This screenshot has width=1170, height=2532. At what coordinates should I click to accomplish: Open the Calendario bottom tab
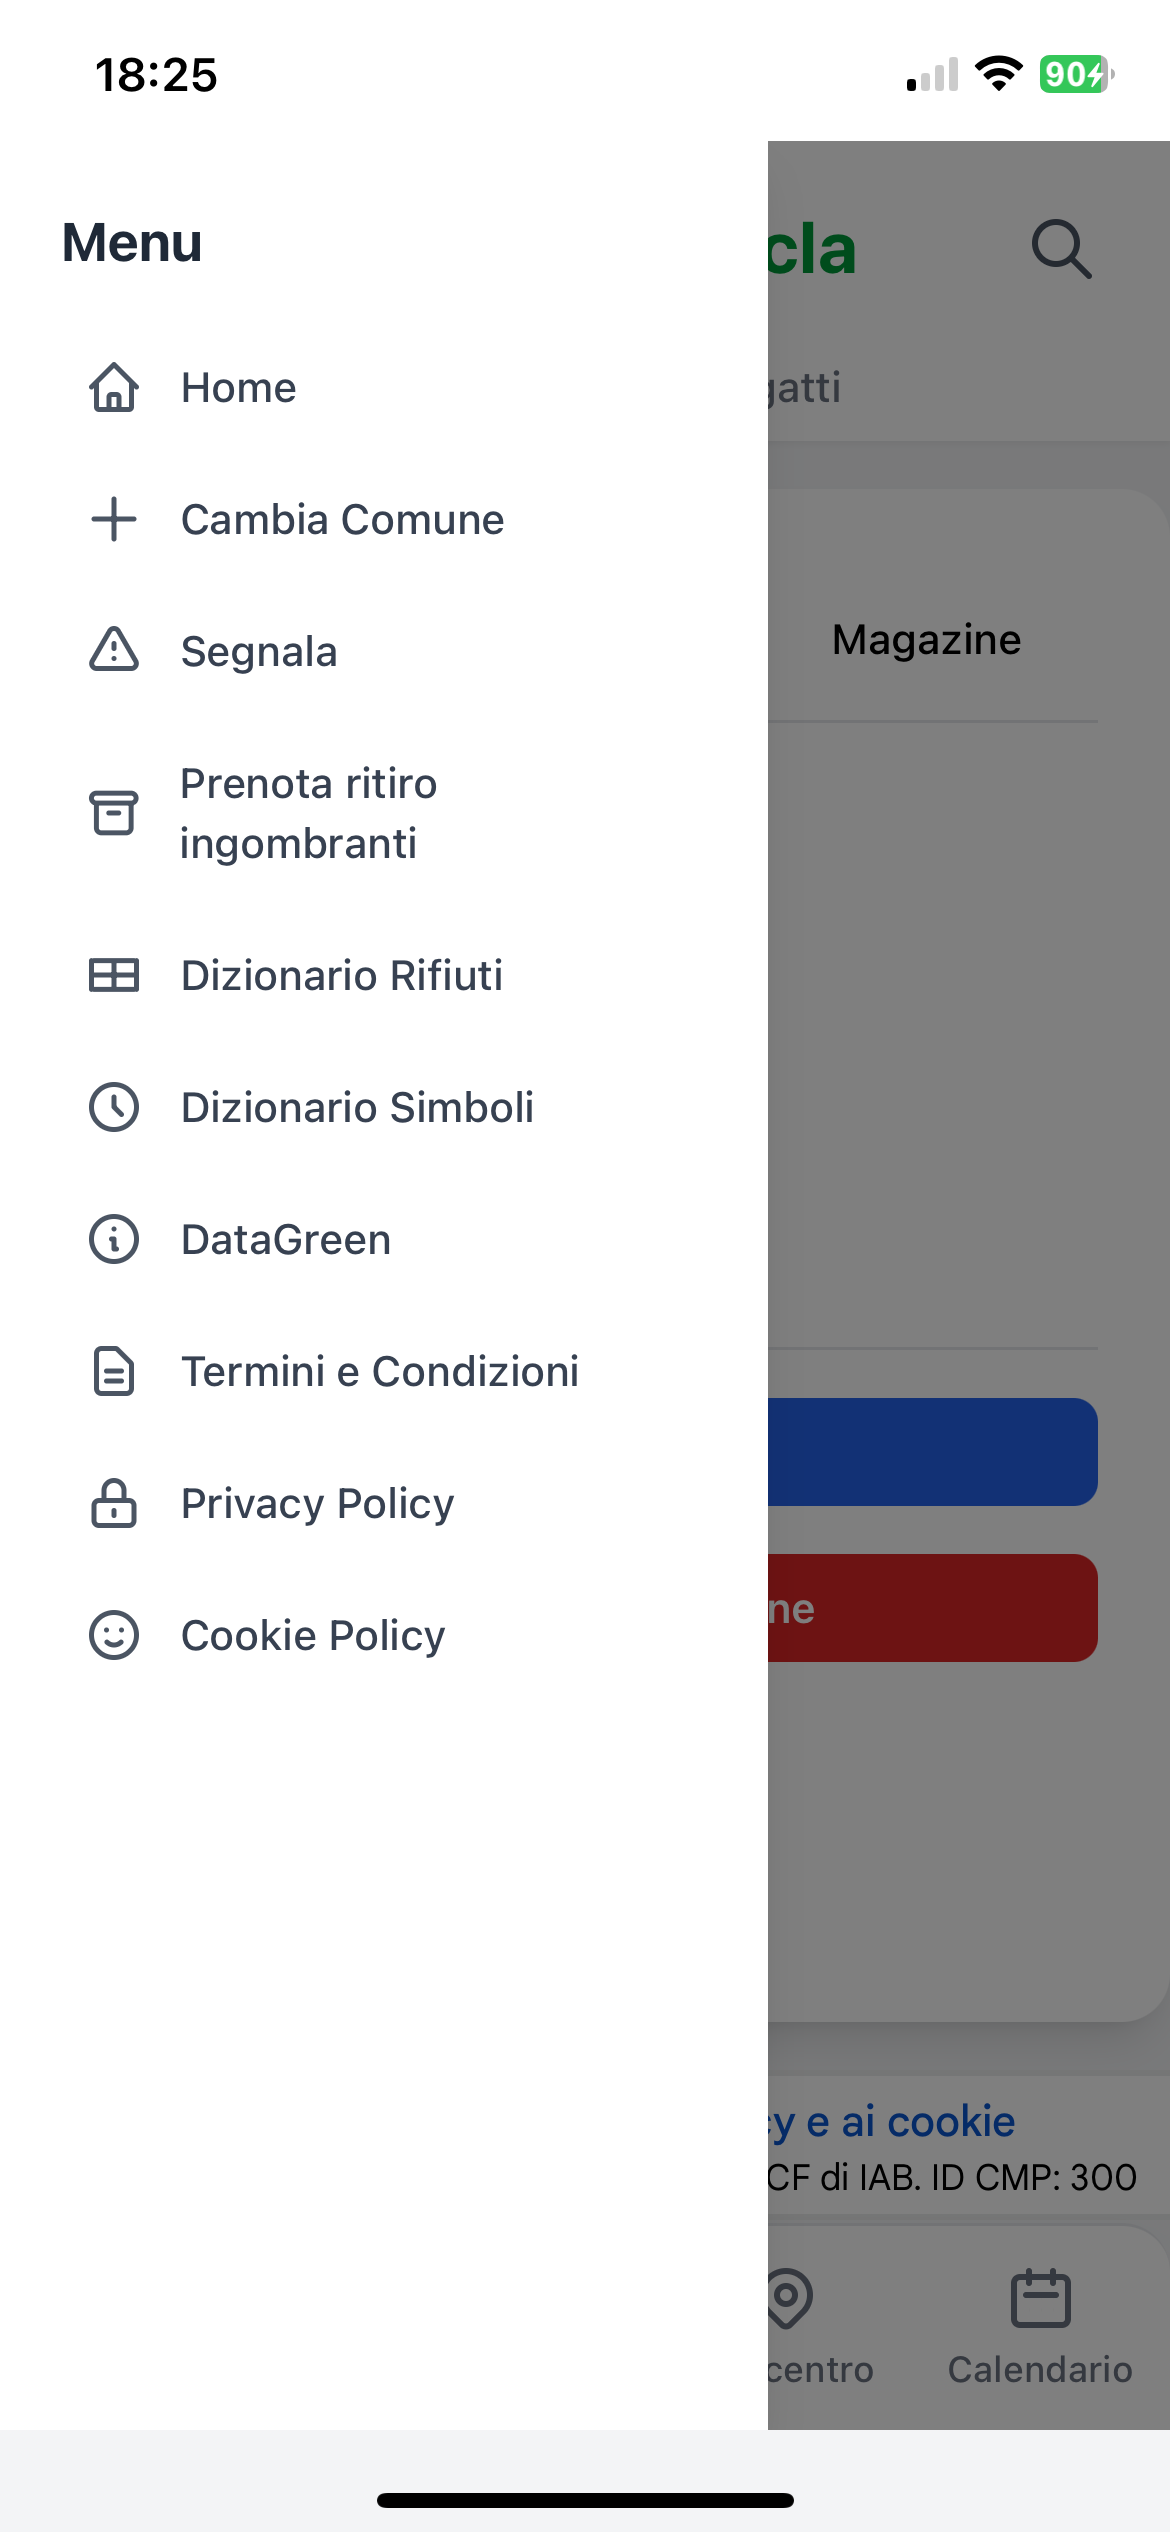(1040, 2326)
